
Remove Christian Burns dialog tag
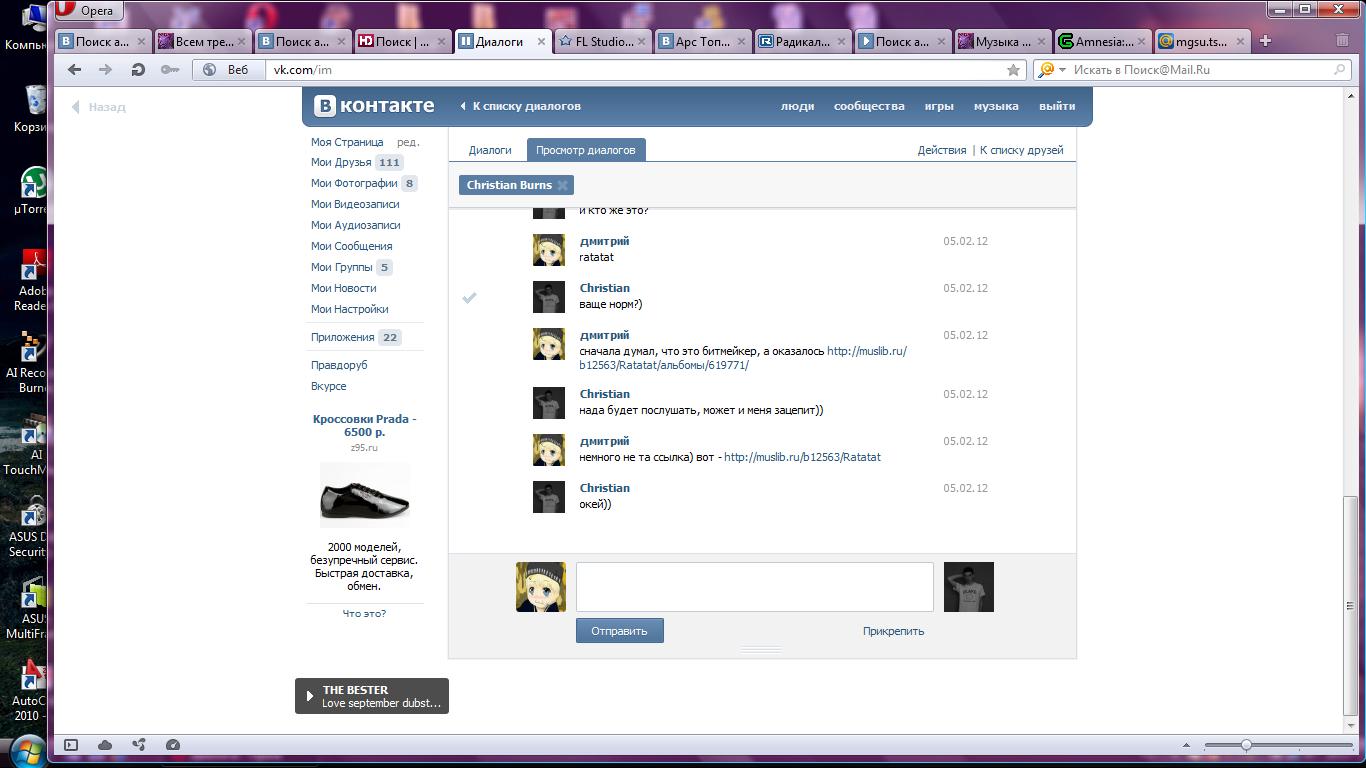tap(563, 185)
